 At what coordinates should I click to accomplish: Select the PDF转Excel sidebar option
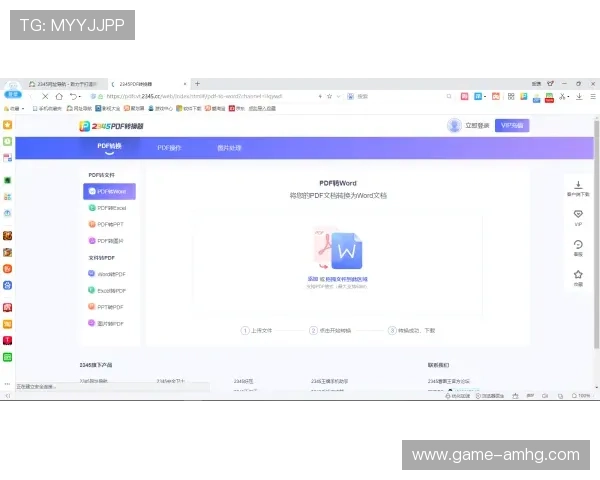pyautogui.click(x=109, y=208)
